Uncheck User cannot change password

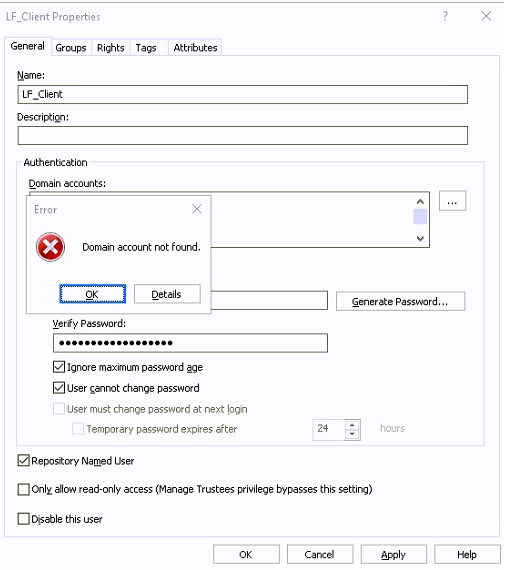pos(59,388)
